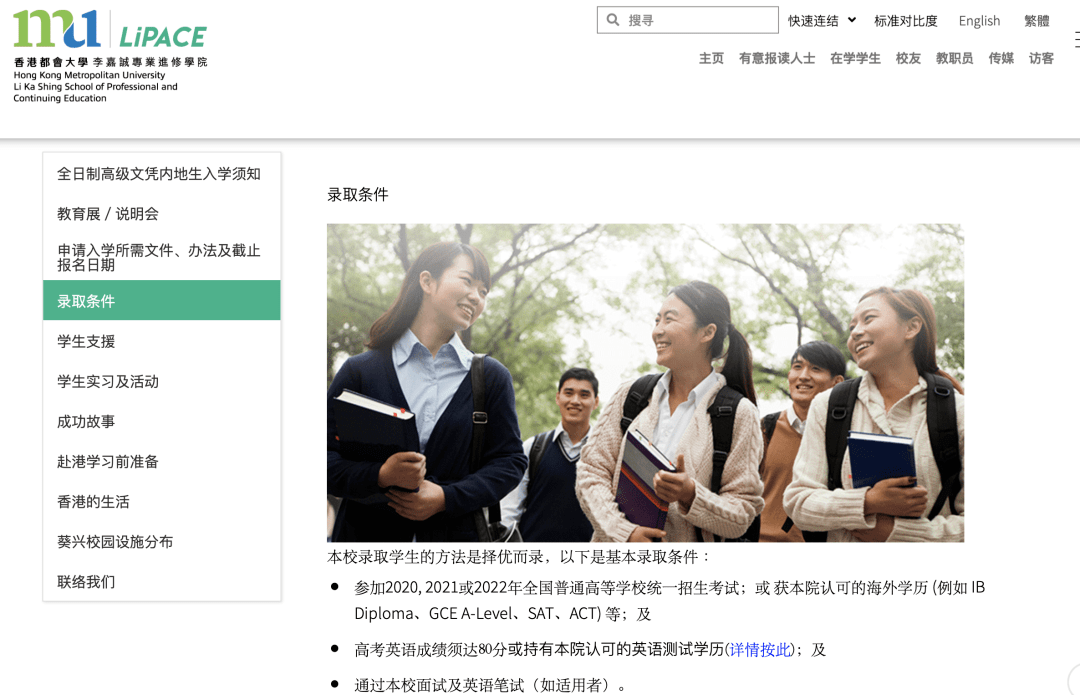Screen dimensions: 1080x695
Task: Follow the 详情按此 hyperlink
Action: point(760,650)
